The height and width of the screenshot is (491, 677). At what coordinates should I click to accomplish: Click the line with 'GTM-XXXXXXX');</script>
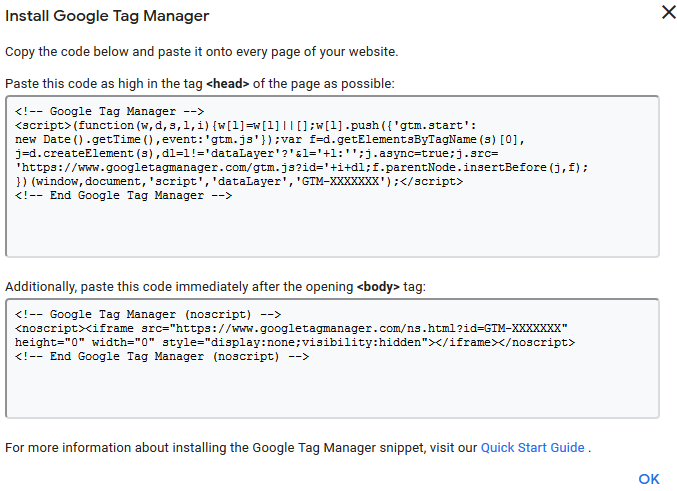[x=239, y=181]
